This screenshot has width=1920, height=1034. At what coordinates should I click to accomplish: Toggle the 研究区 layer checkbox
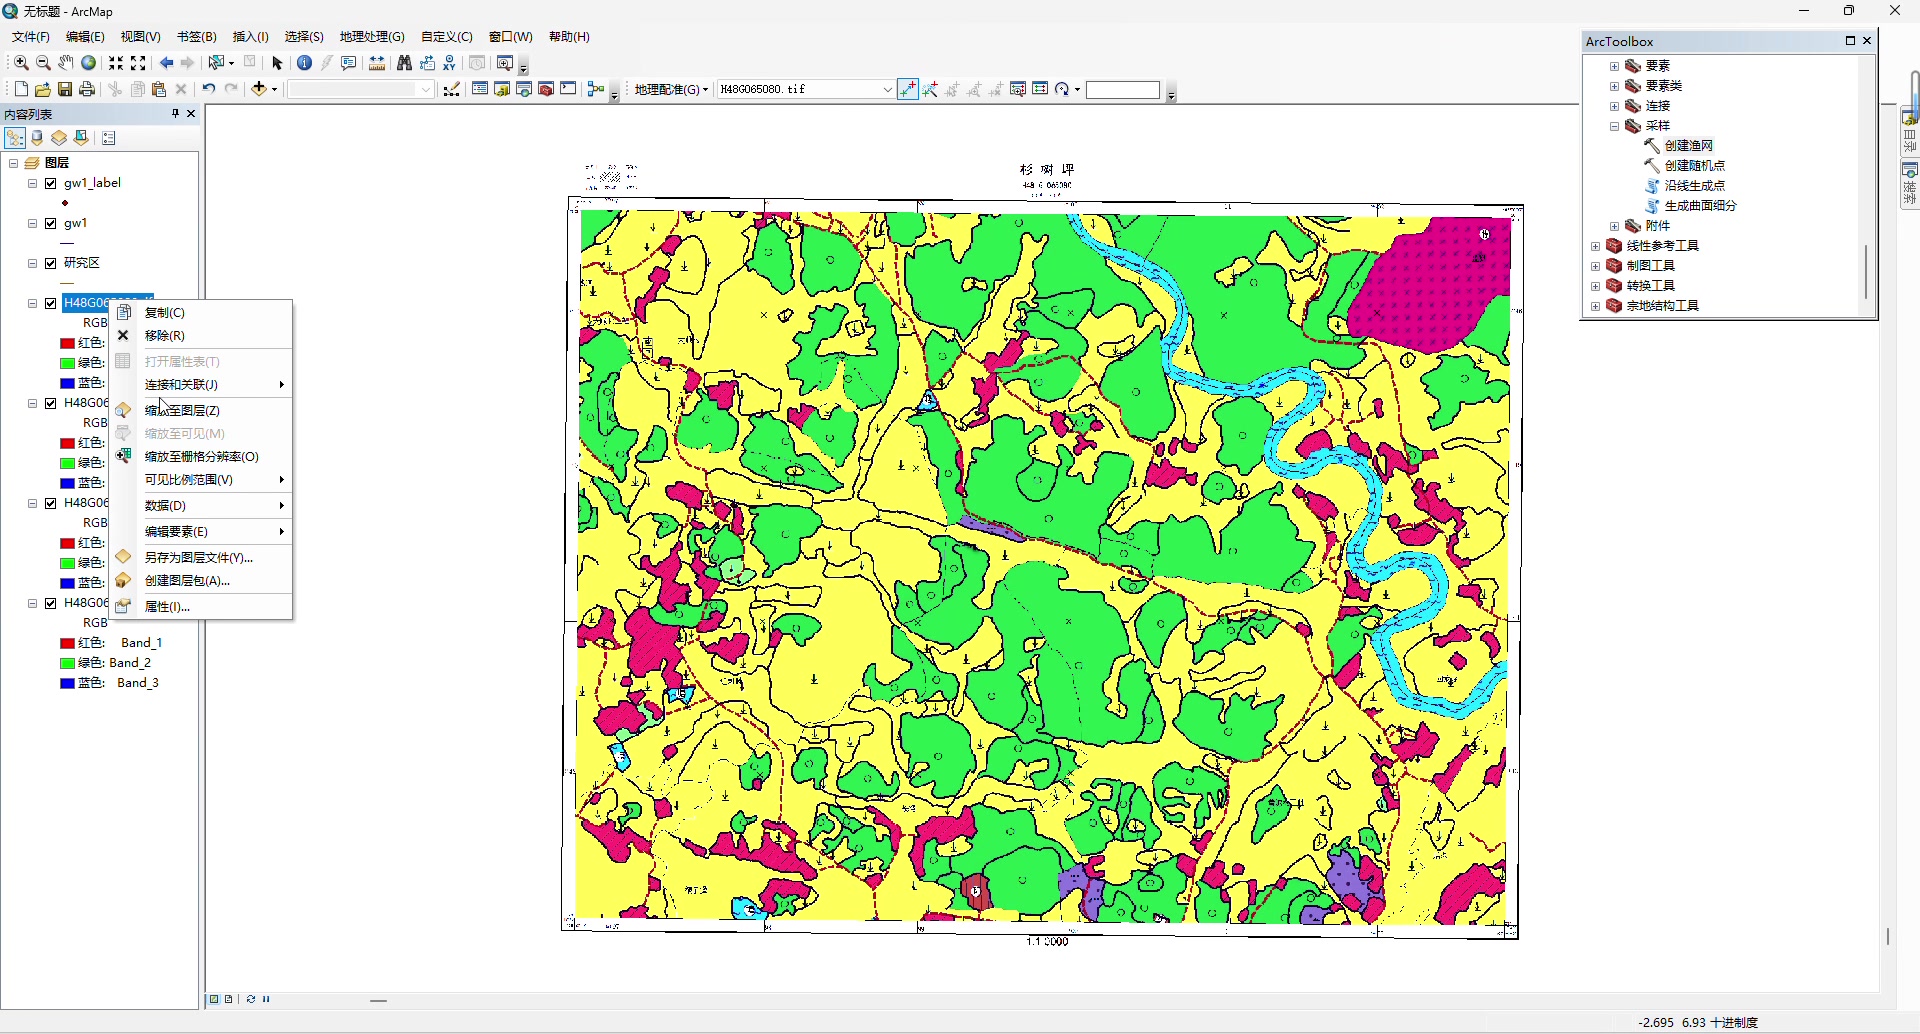51,263
